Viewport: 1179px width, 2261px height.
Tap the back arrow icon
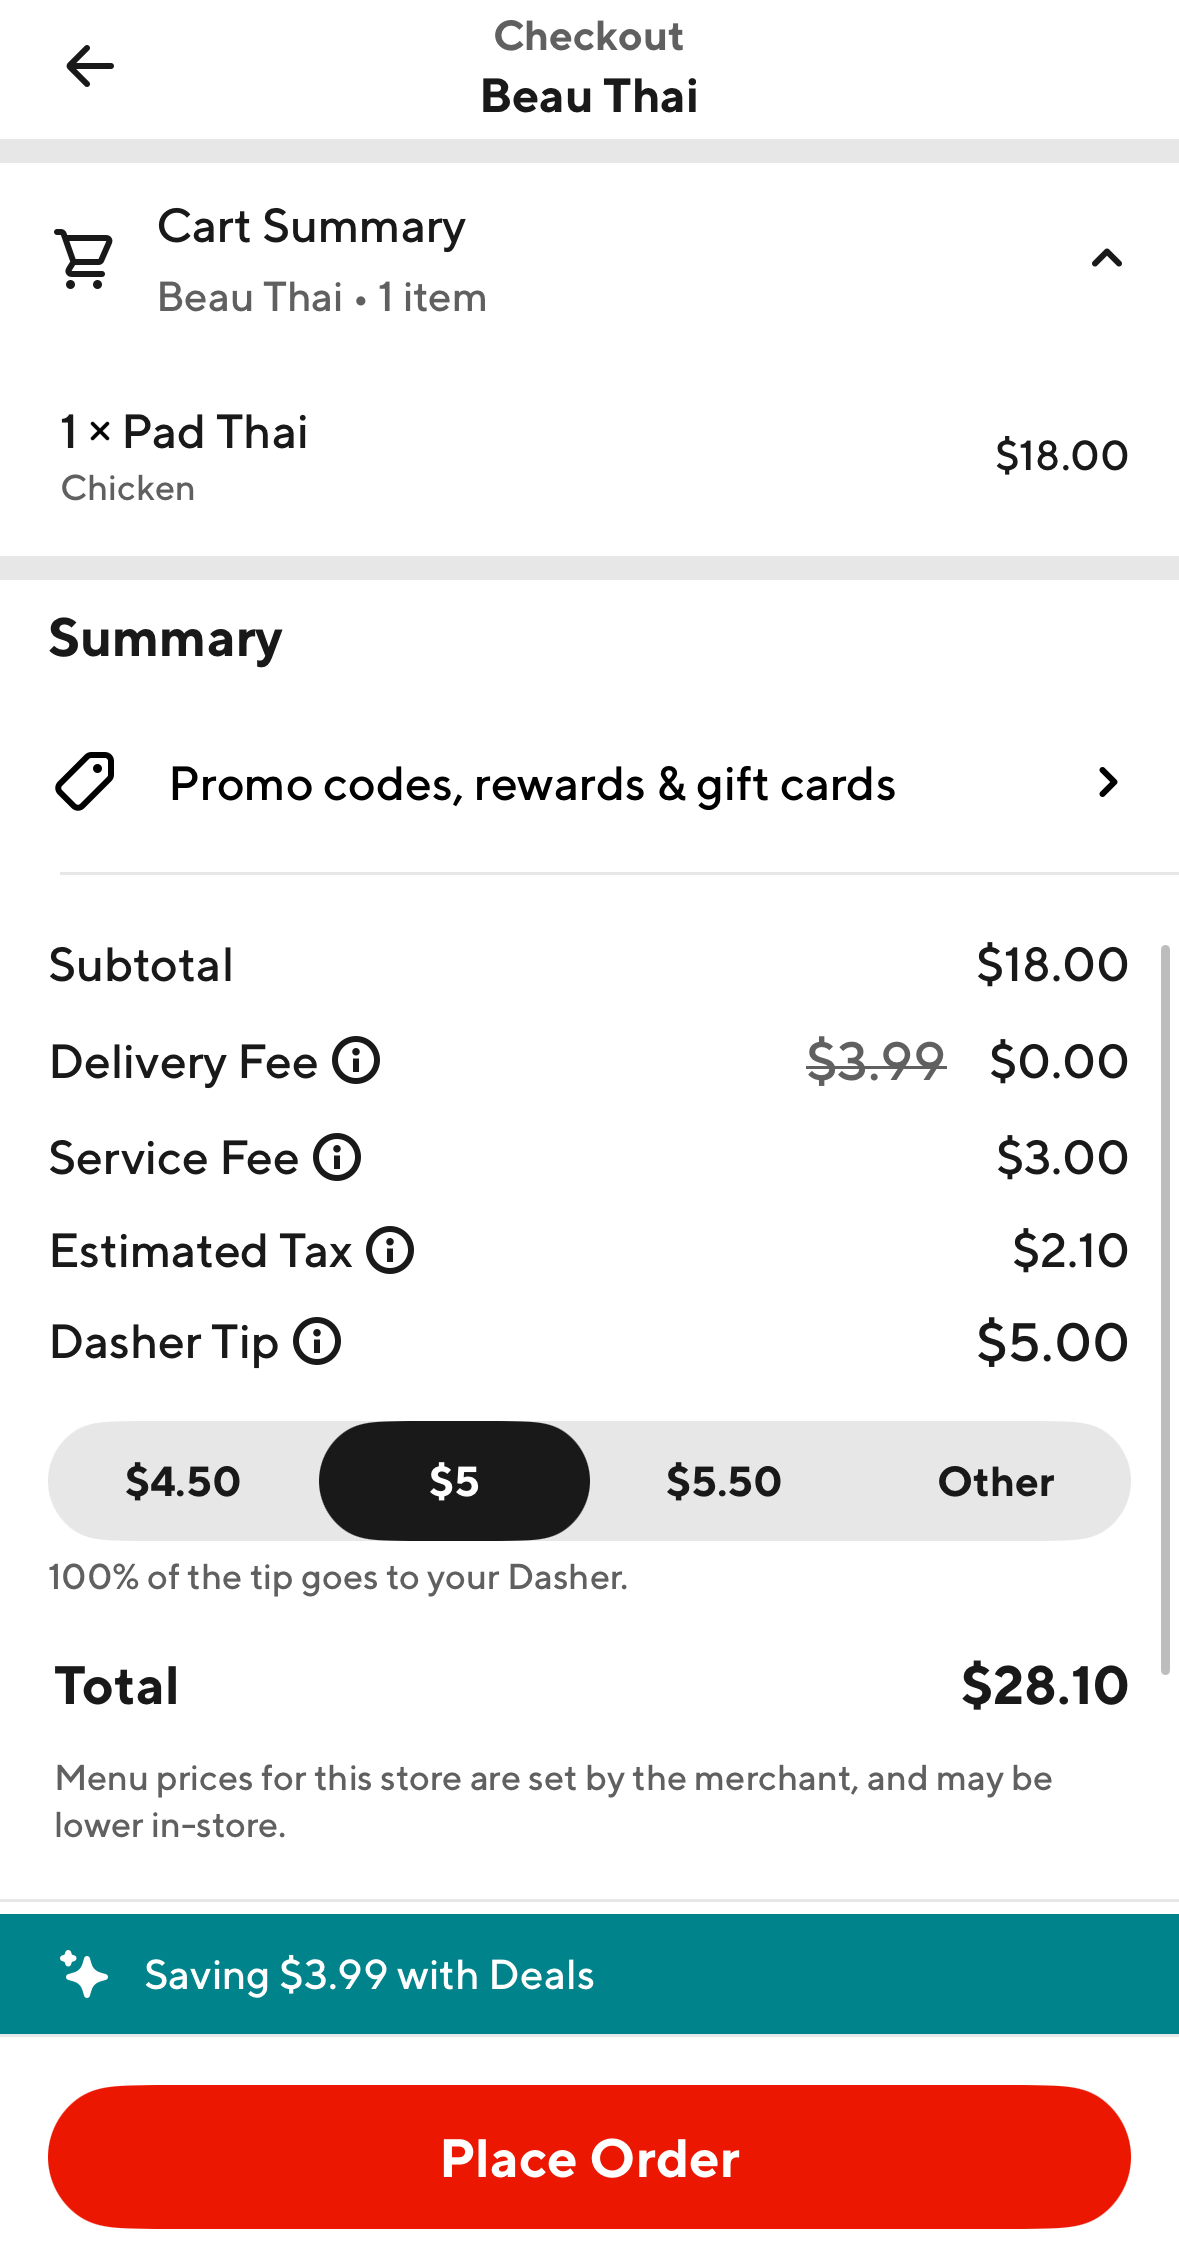tap(89, 67)
